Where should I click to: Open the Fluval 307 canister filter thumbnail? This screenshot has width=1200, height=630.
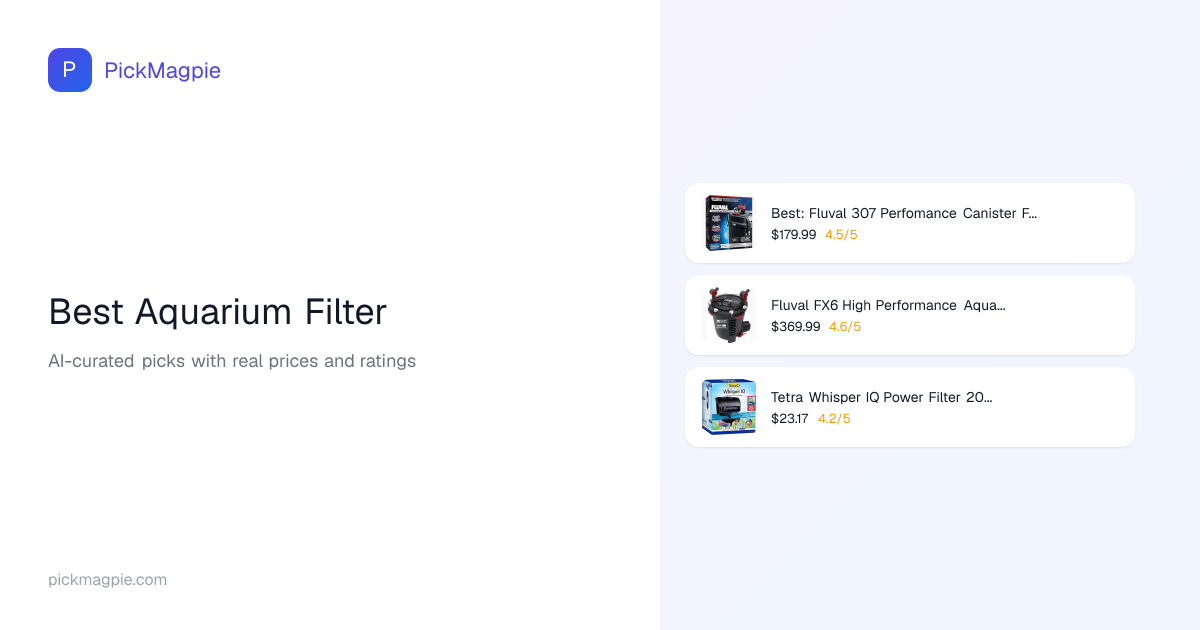728,223
